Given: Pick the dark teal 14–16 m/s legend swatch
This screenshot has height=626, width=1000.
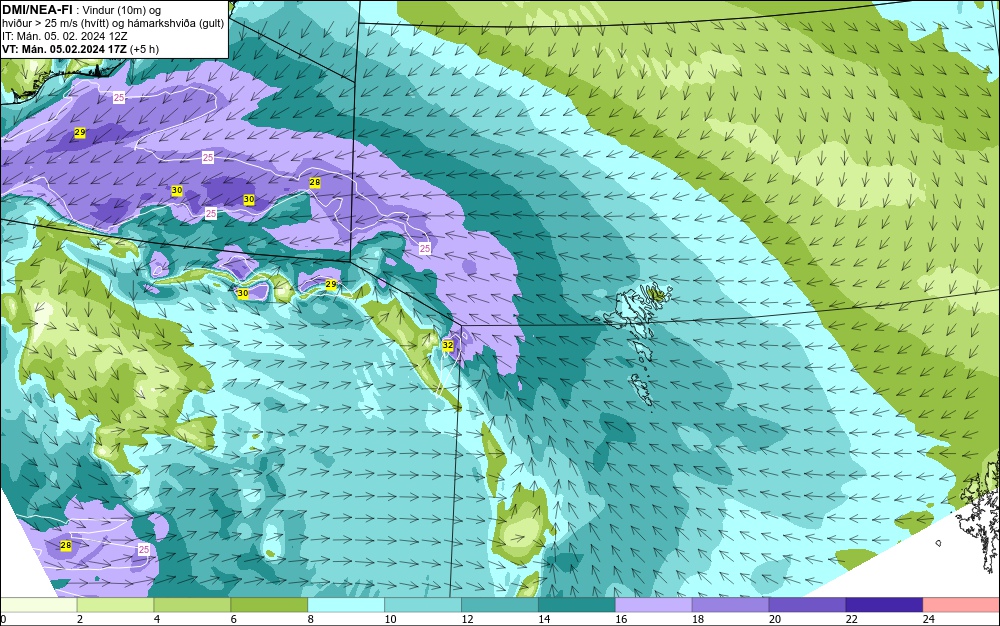Looking at the screenshot, I should 577,605.
